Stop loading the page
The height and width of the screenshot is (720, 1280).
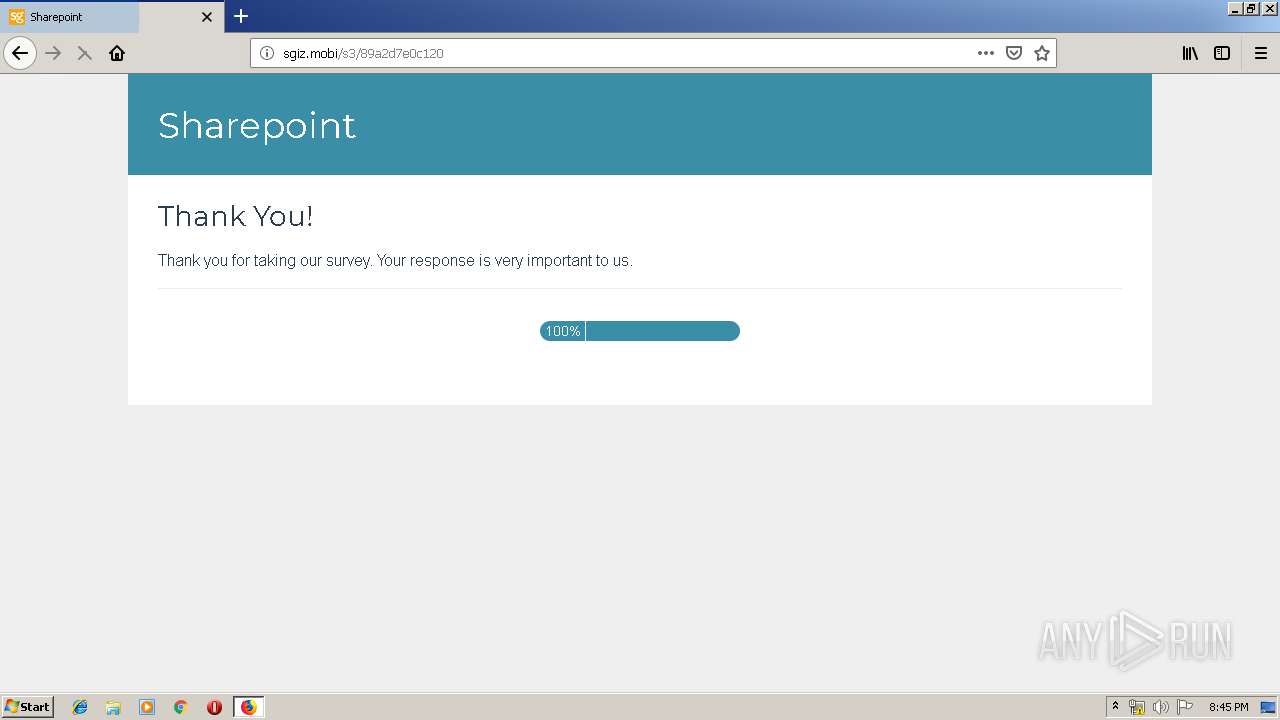pos(85,53)
